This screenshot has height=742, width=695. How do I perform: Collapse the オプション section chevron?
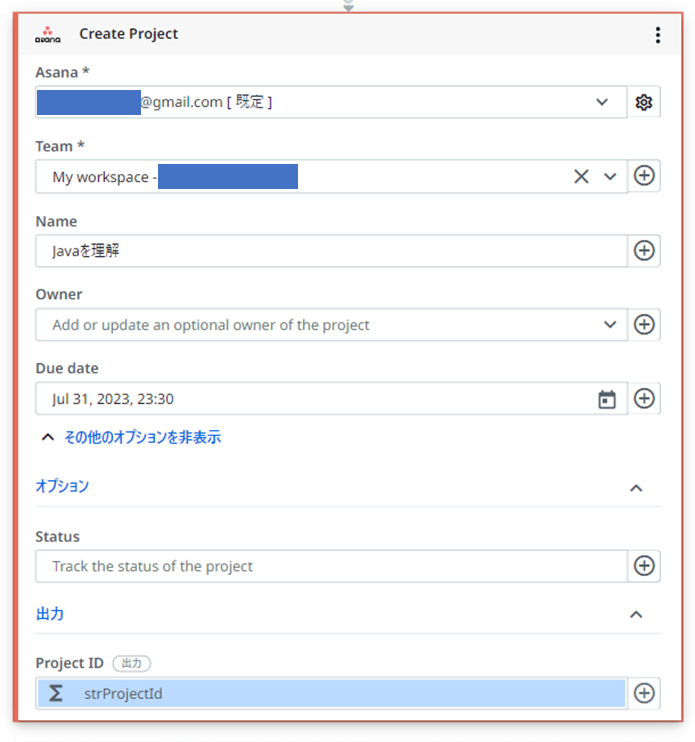[636, 488]
